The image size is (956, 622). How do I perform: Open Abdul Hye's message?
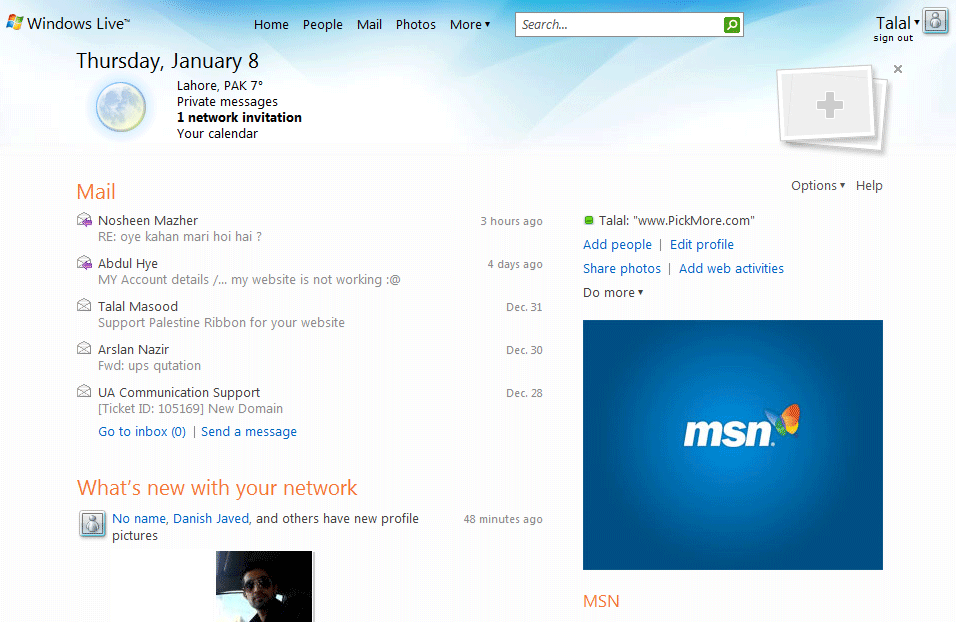coord(128,263)
